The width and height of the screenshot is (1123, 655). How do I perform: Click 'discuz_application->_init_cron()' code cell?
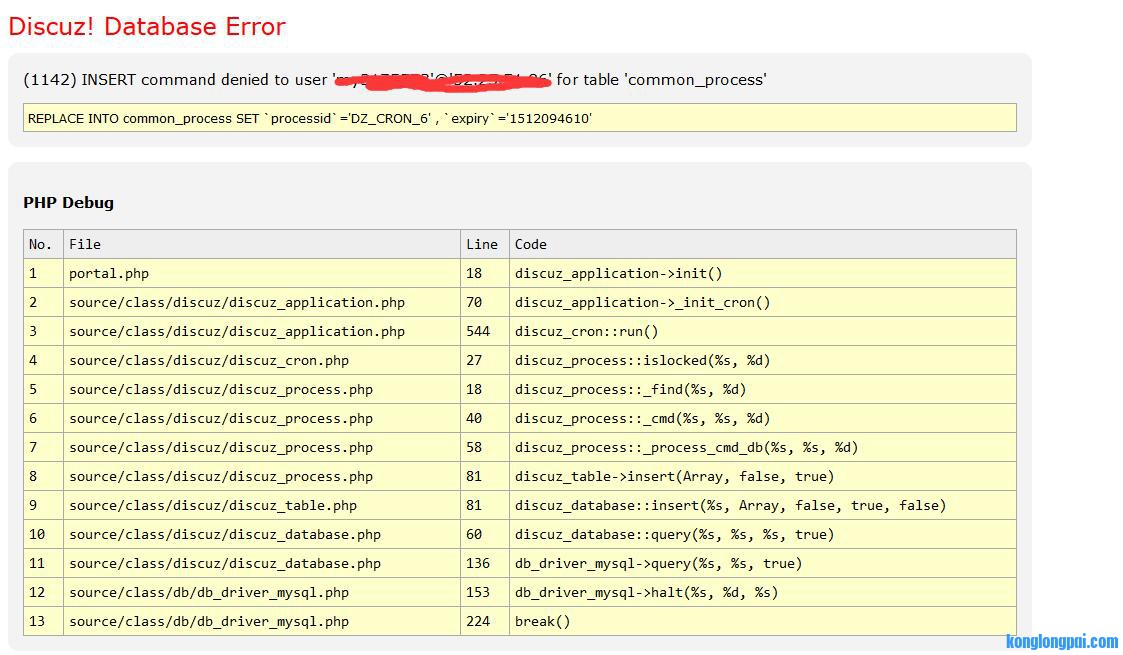pyautogui.click(x=763, y=302)
